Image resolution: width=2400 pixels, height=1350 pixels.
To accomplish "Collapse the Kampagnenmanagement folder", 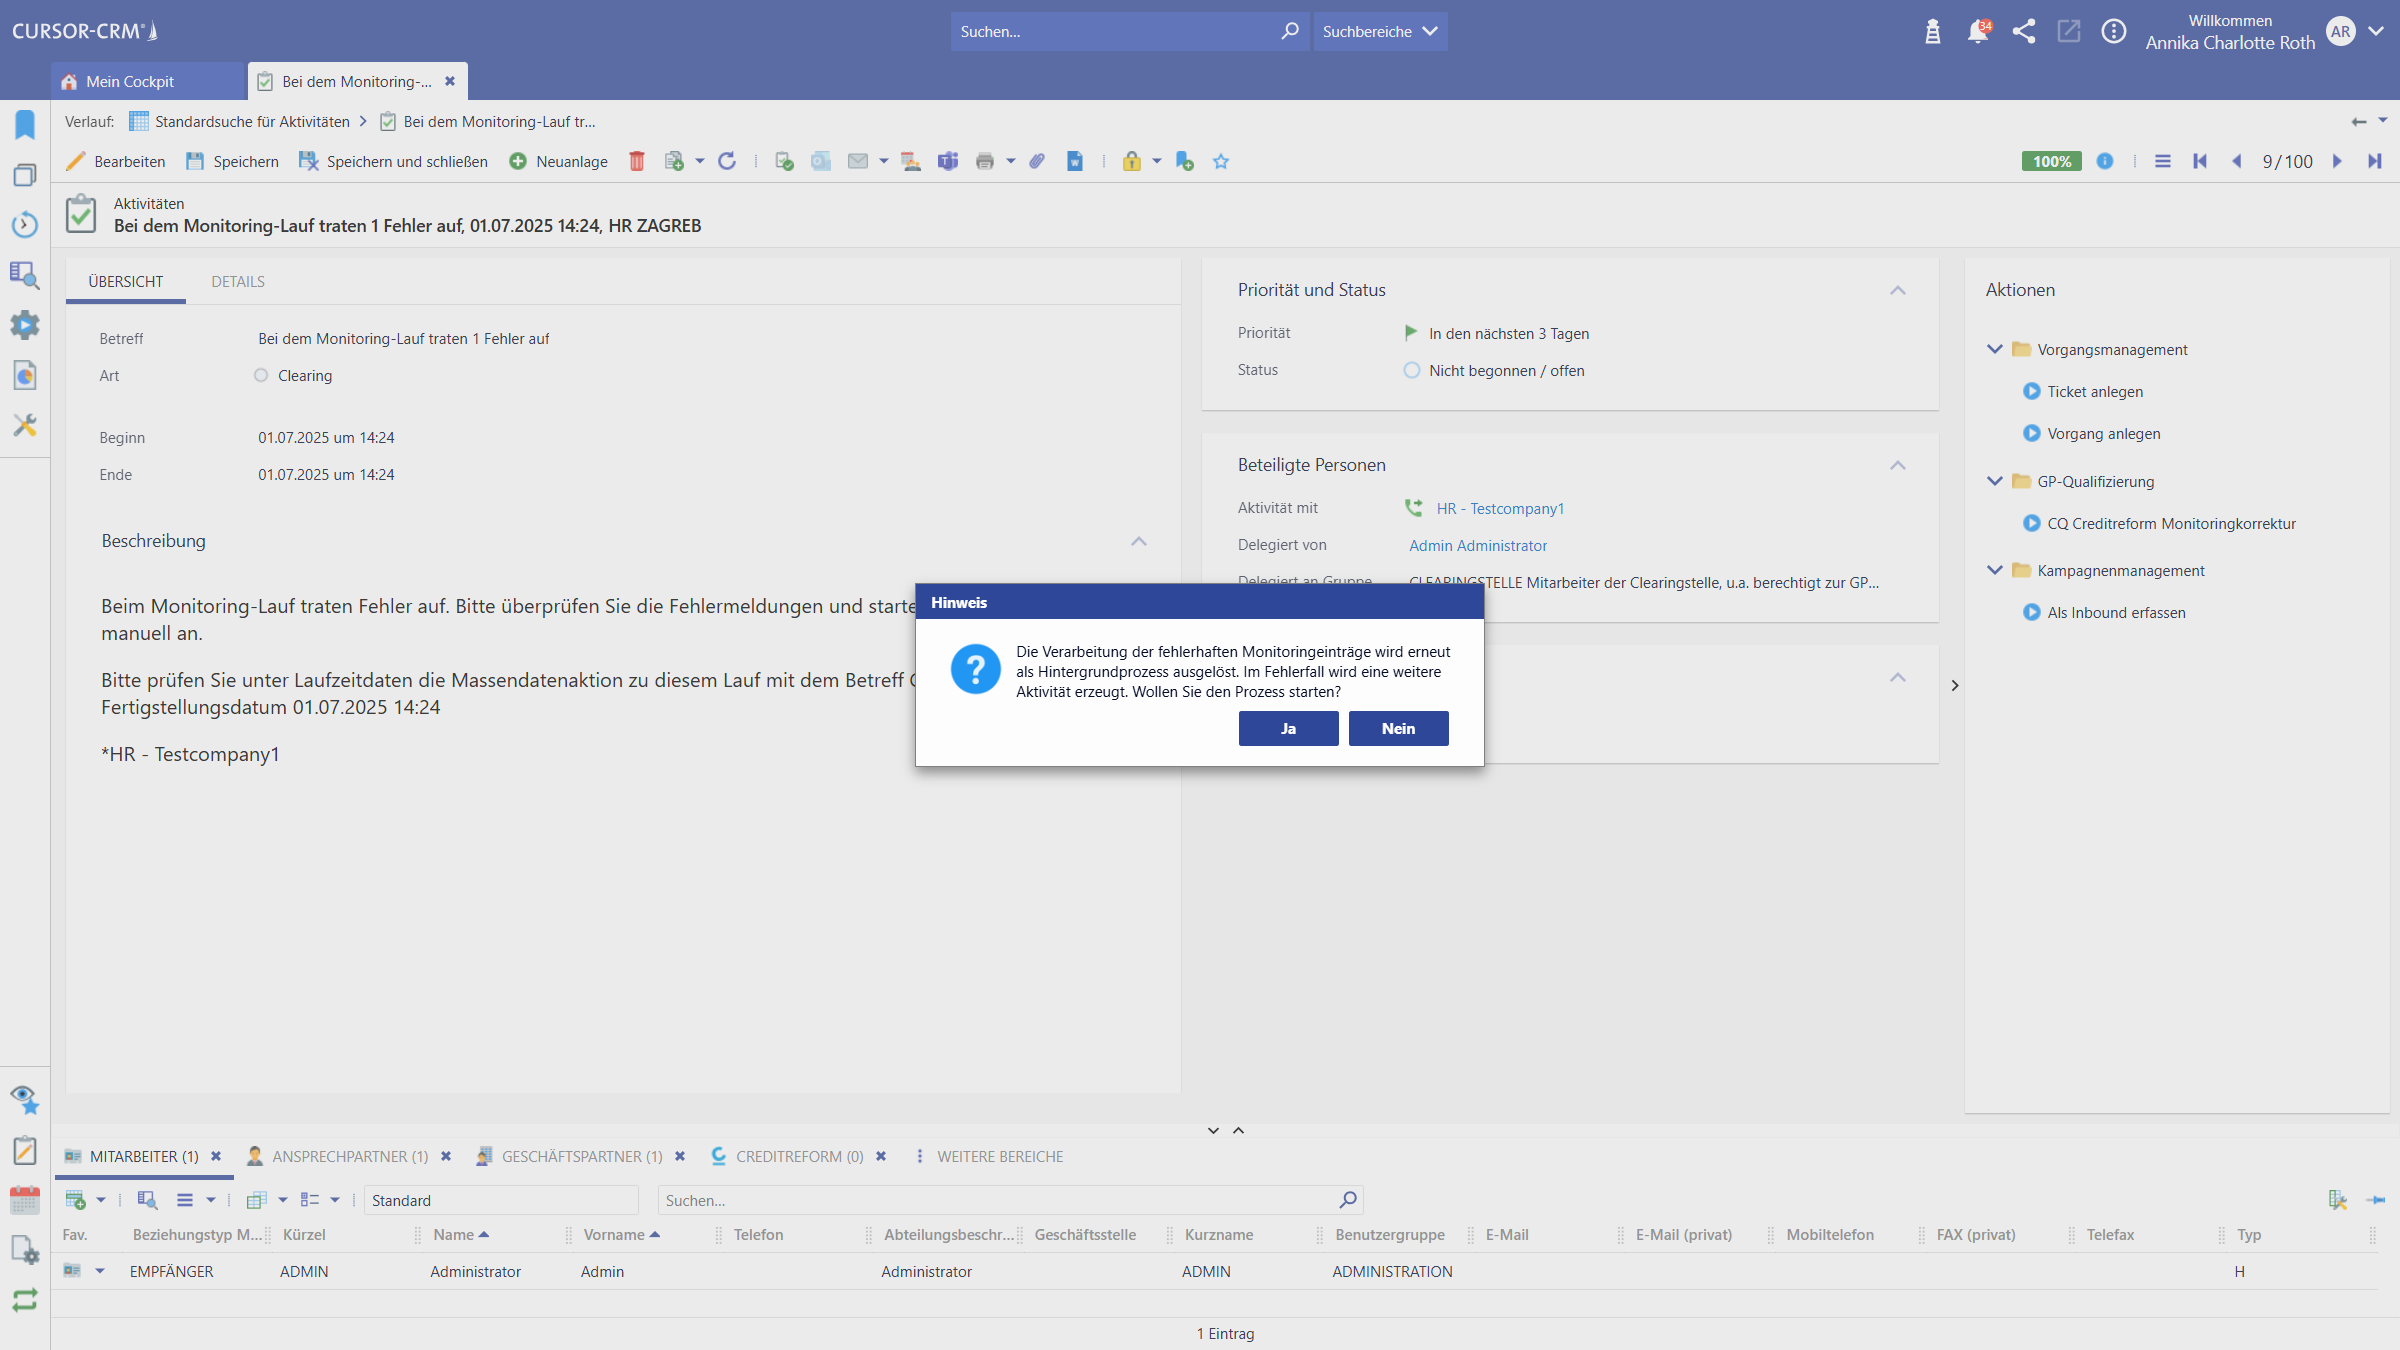I will (x=1995, y=570).
